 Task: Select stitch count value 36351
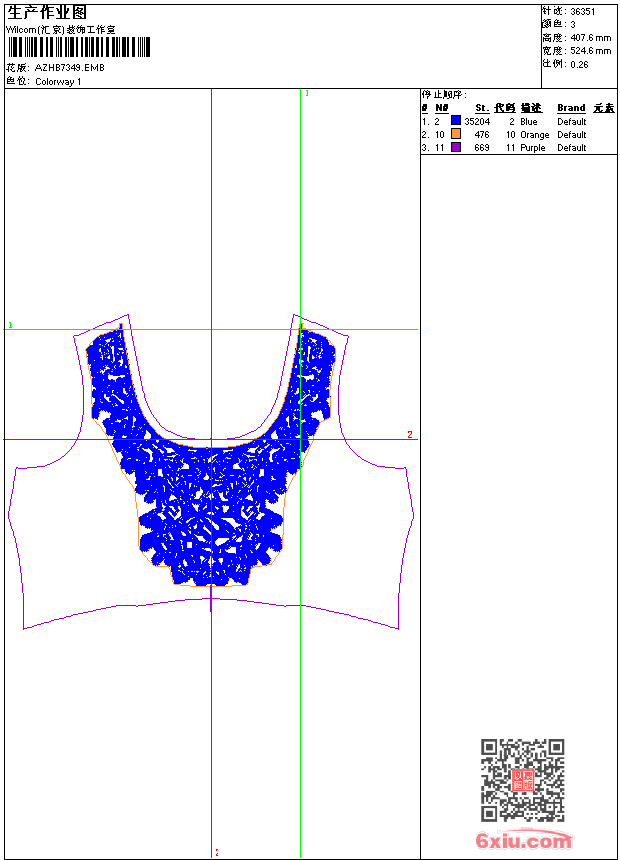(x=583, y=12)
